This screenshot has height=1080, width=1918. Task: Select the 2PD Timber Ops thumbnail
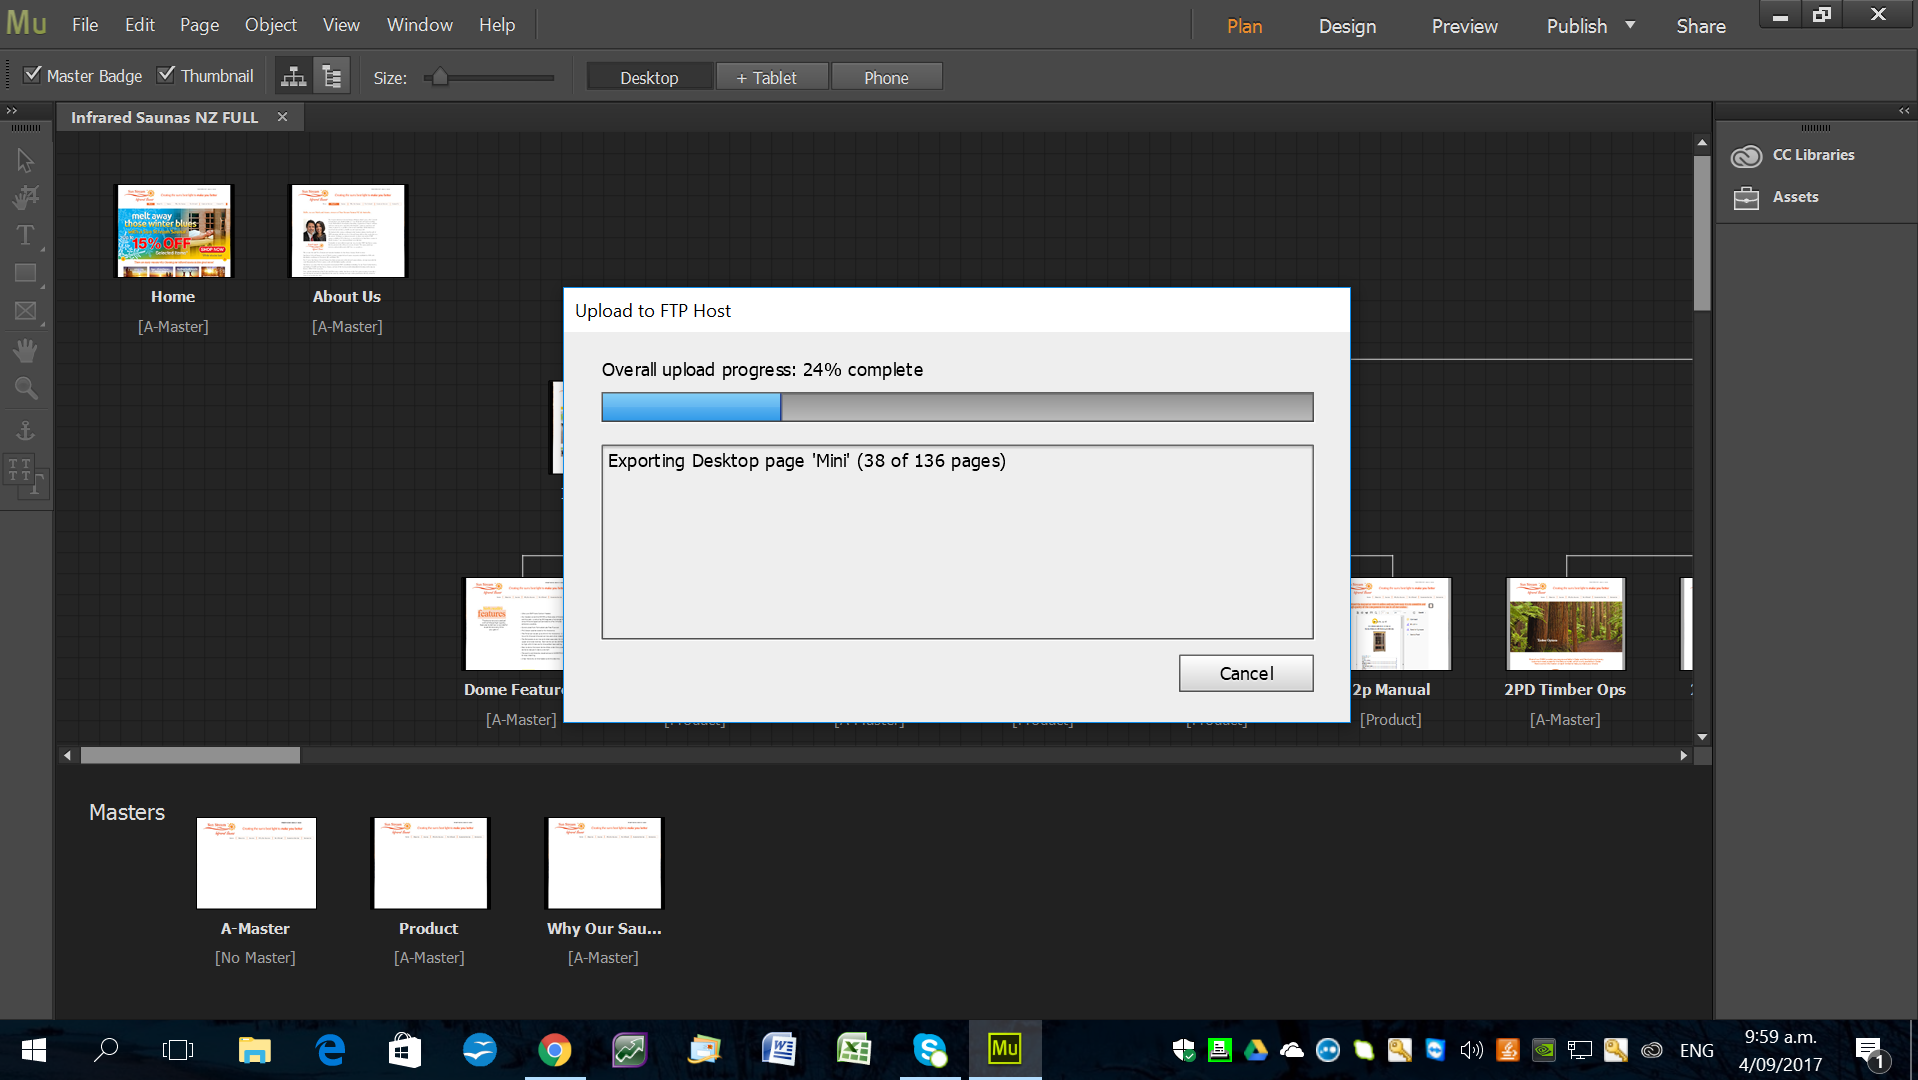point(1566,624)
